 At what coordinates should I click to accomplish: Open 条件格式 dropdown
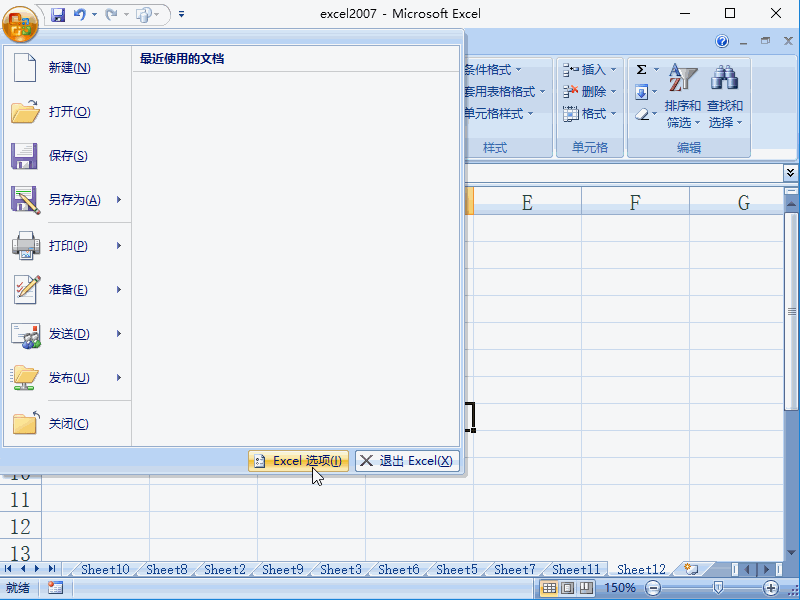tap(492, 69)
